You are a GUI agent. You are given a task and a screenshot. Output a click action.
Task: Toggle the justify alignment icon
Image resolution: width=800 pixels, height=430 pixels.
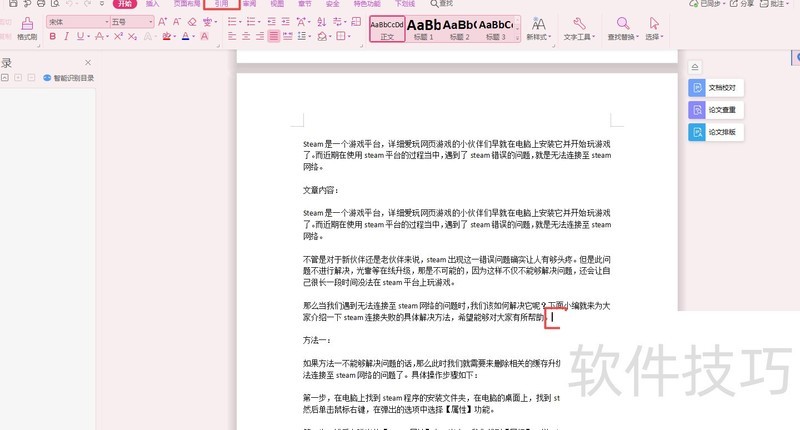(274, 36)
